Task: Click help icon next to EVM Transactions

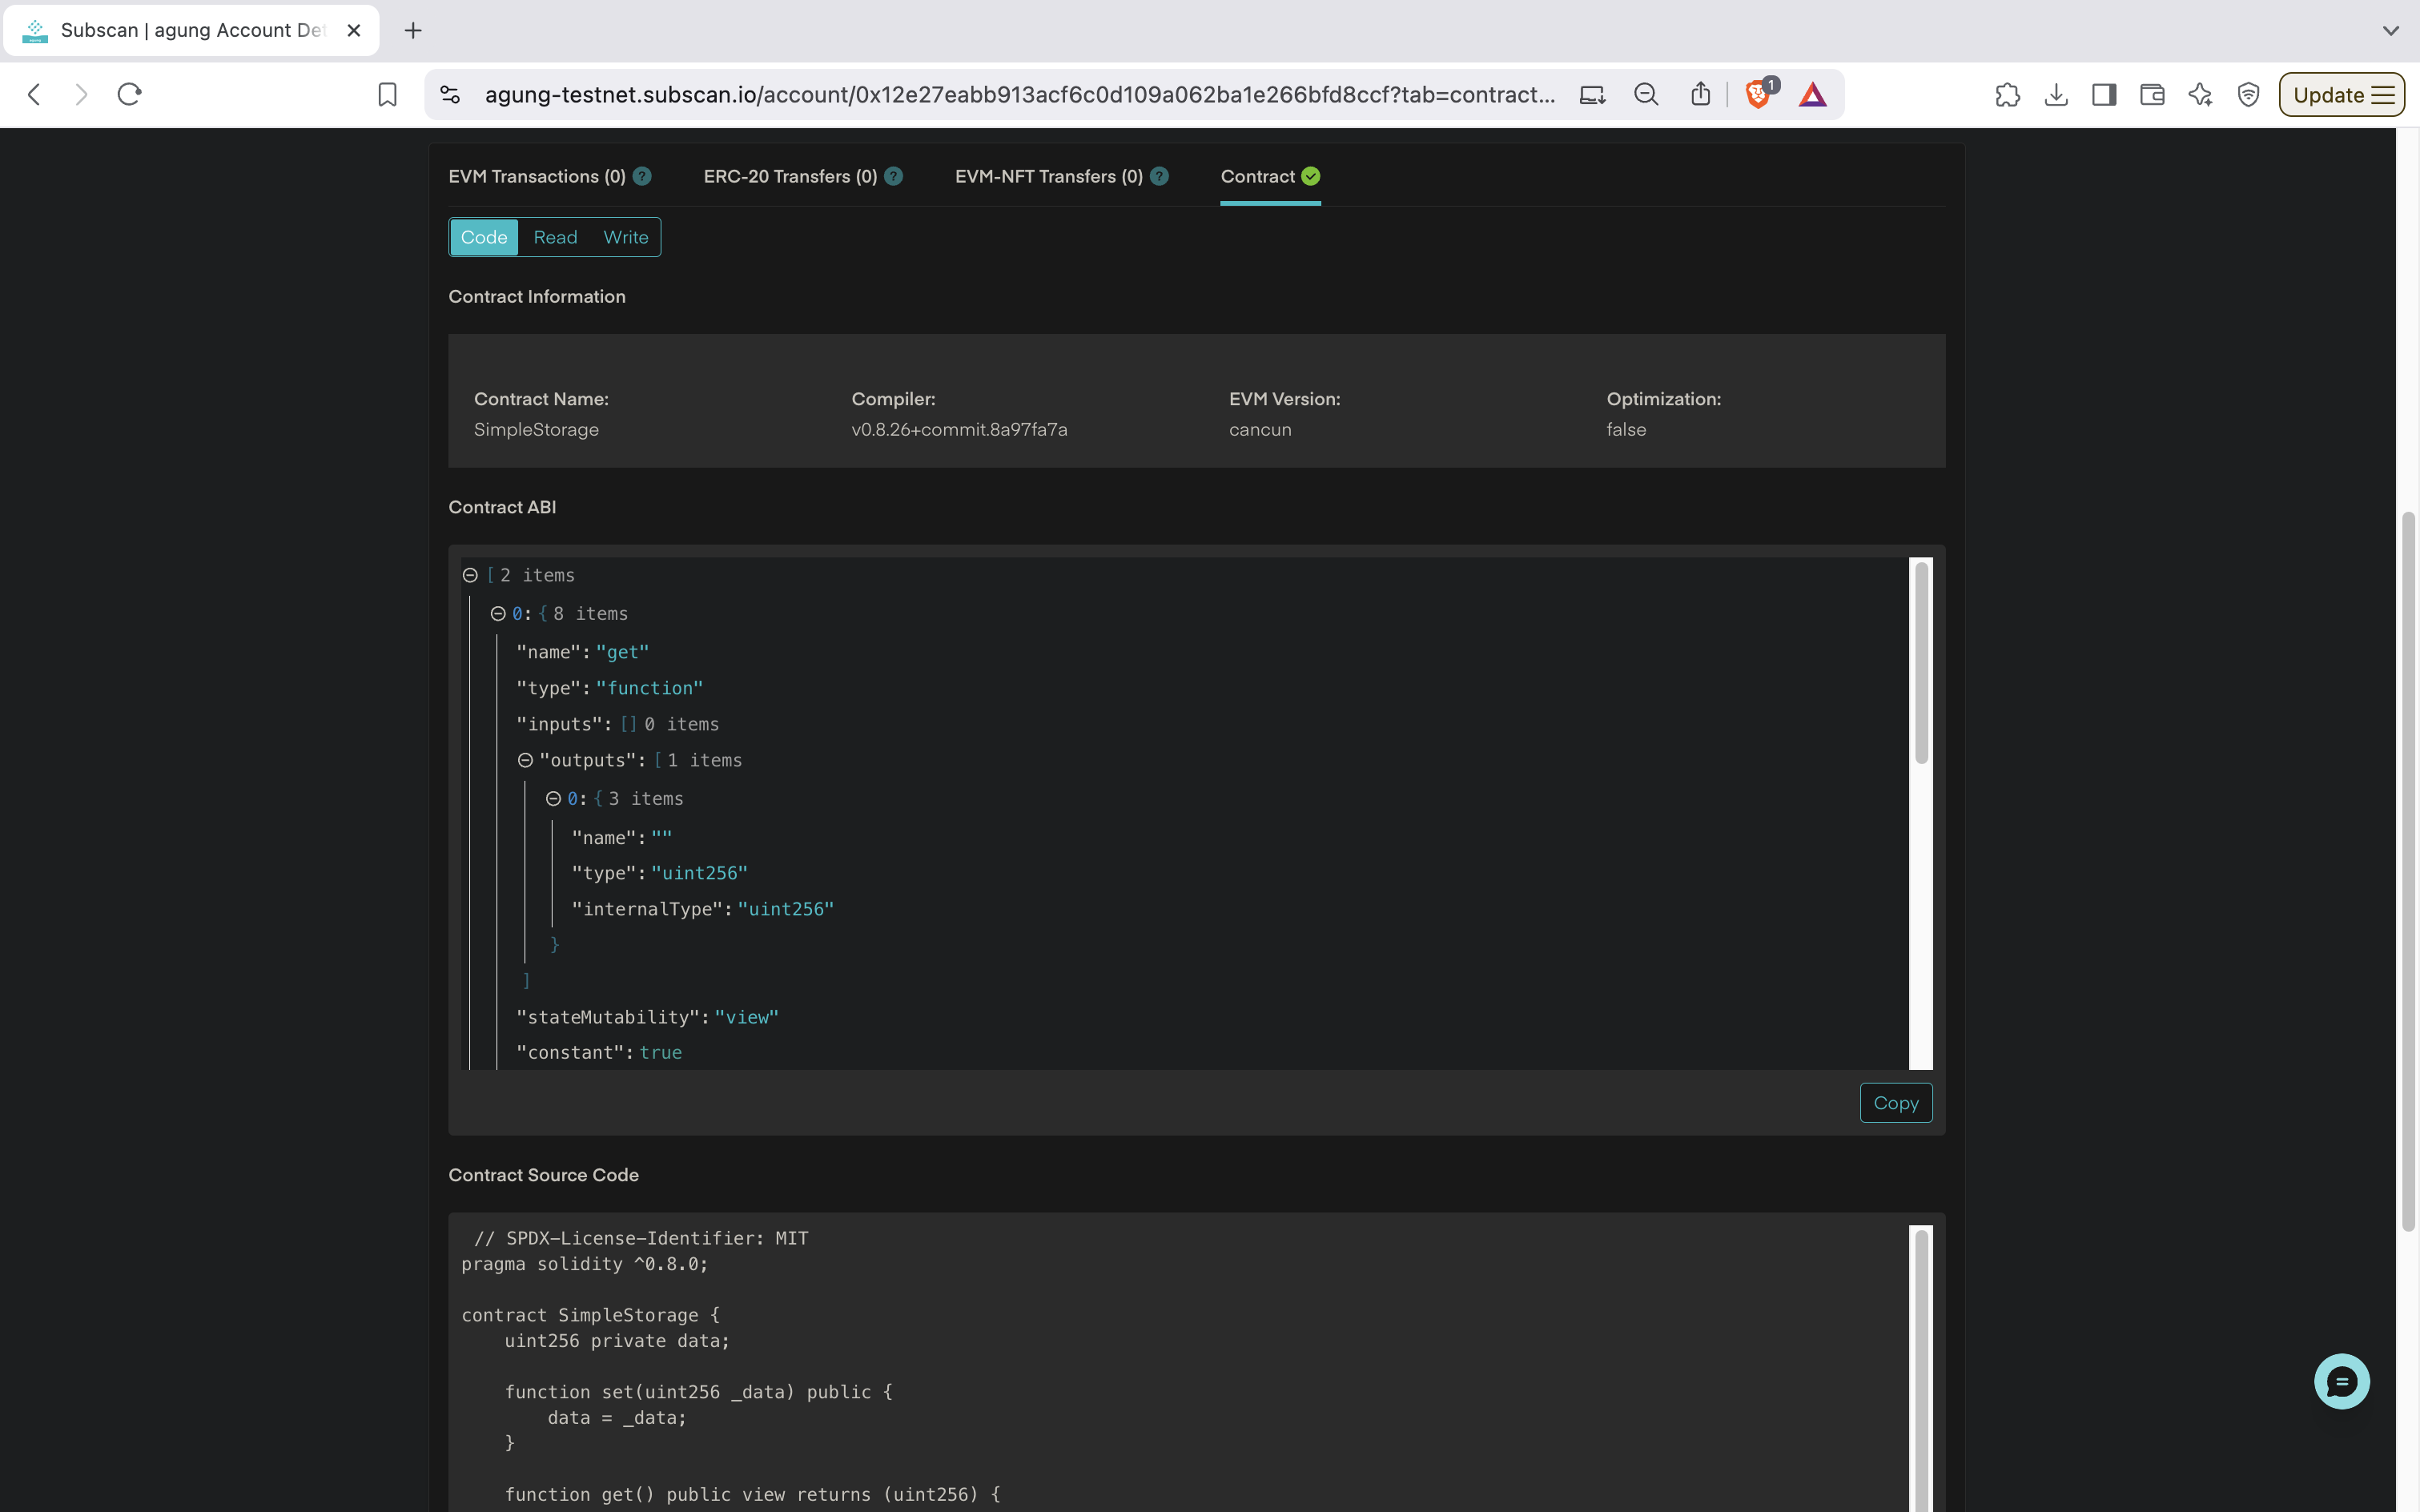Action: click(x=642, y=177)
